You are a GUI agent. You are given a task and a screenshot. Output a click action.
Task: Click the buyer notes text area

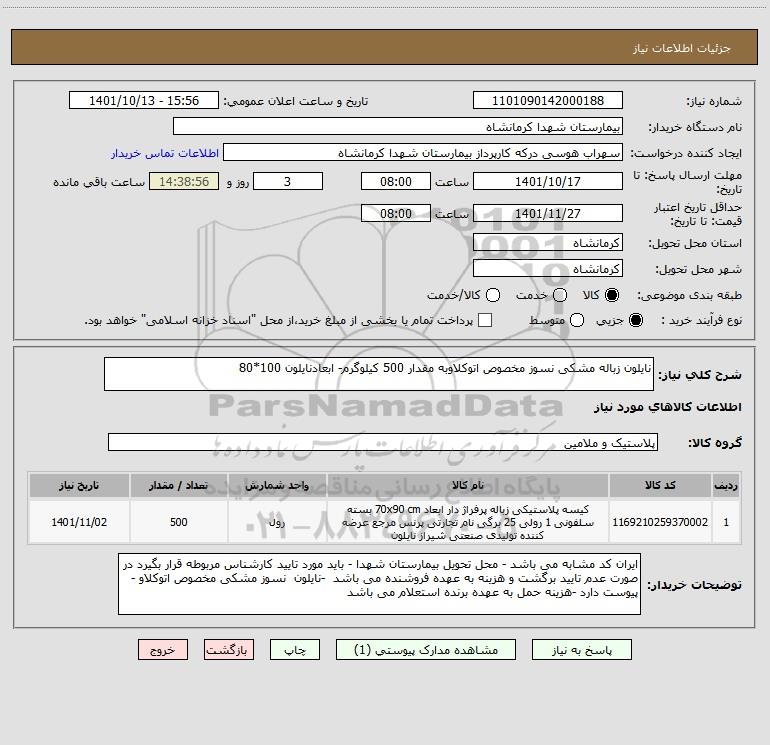click(x=379, y=584)
